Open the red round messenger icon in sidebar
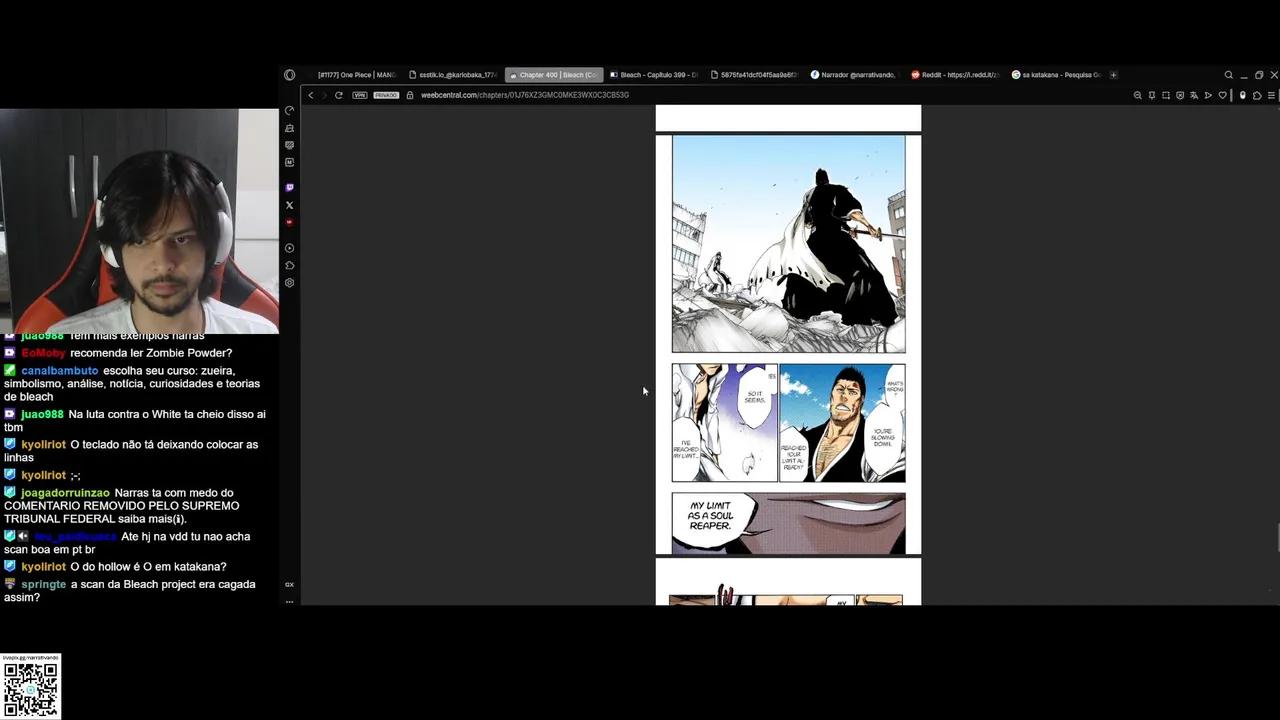This screenshot has height=720, width=1280. 289,222
